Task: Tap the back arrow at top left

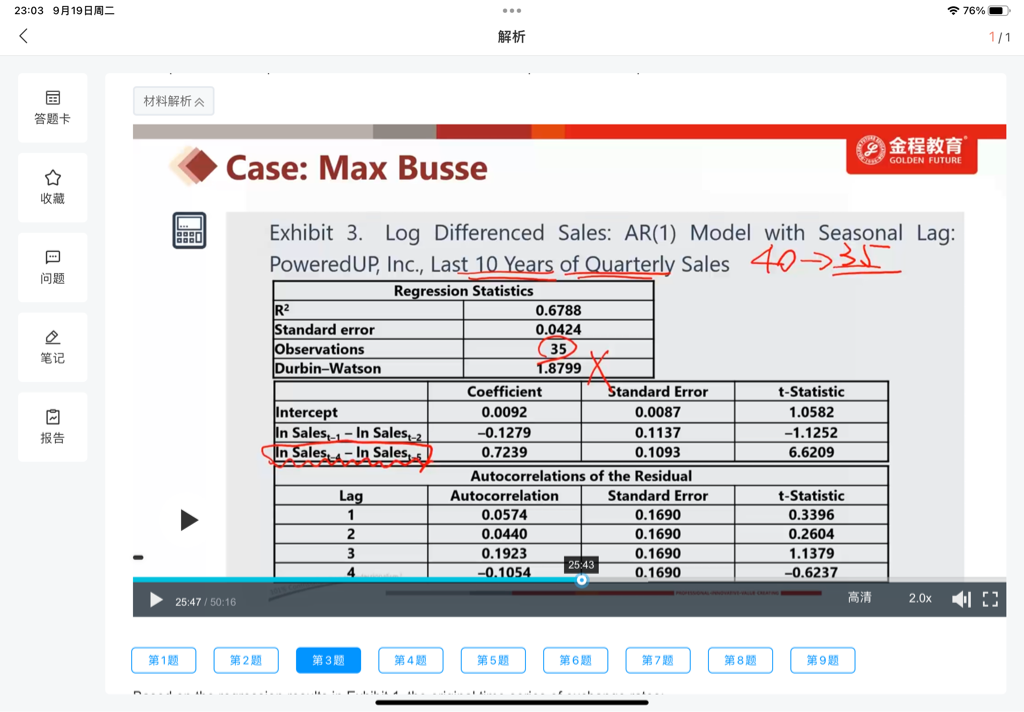Action: pos(24,36)
